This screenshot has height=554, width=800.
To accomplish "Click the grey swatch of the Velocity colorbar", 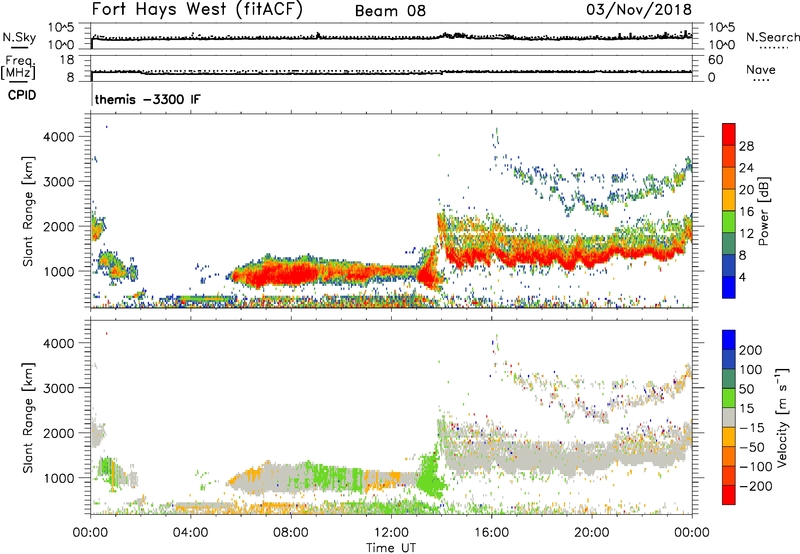I will [x=729, y=417].
